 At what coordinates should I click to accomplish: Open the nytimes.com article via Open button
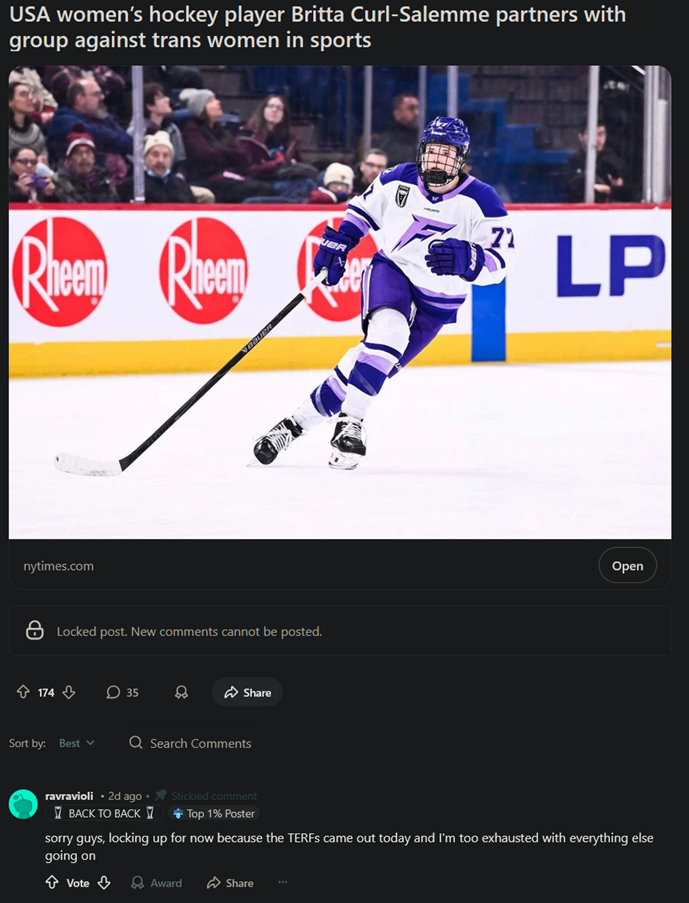coord(627,566)
